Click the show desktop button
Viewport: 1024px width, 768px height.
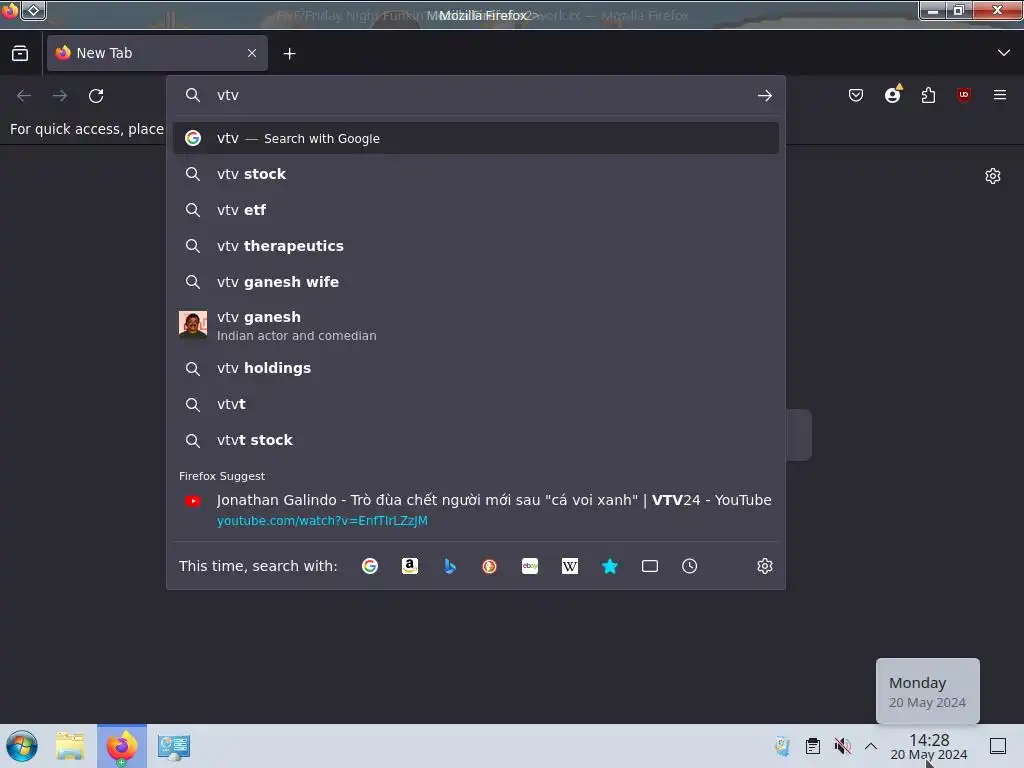(x=998, y=746)
